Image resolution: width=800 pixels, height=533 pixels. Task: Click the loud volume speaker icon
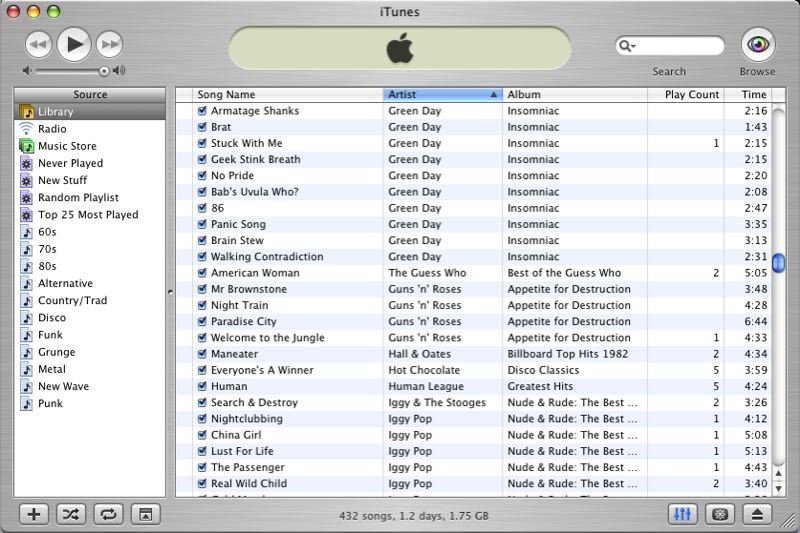(119, 70)
